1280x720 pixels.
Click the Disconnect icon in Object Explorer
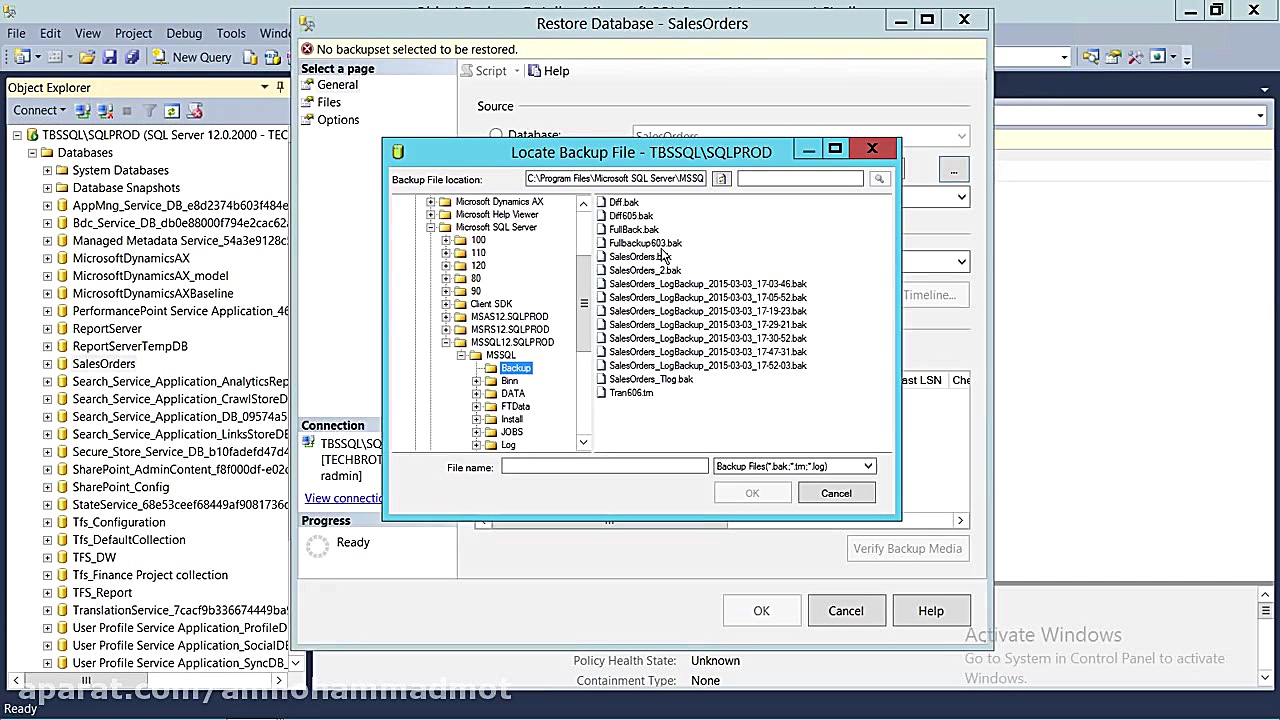105,110
